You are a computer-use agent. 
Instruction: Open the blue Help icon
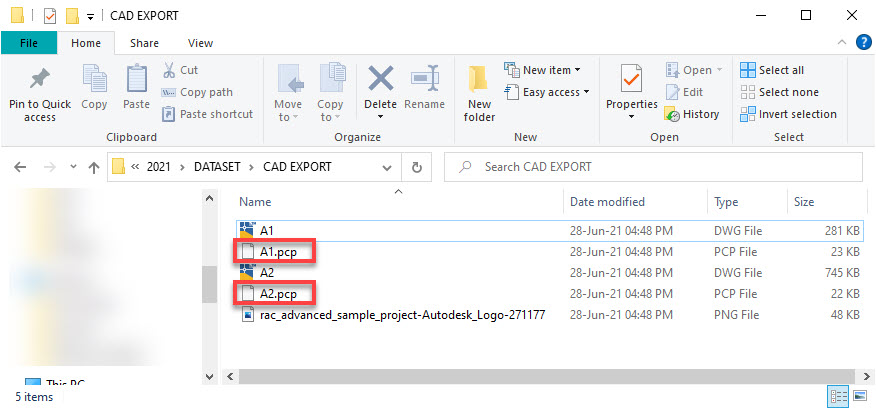(864, 42)
